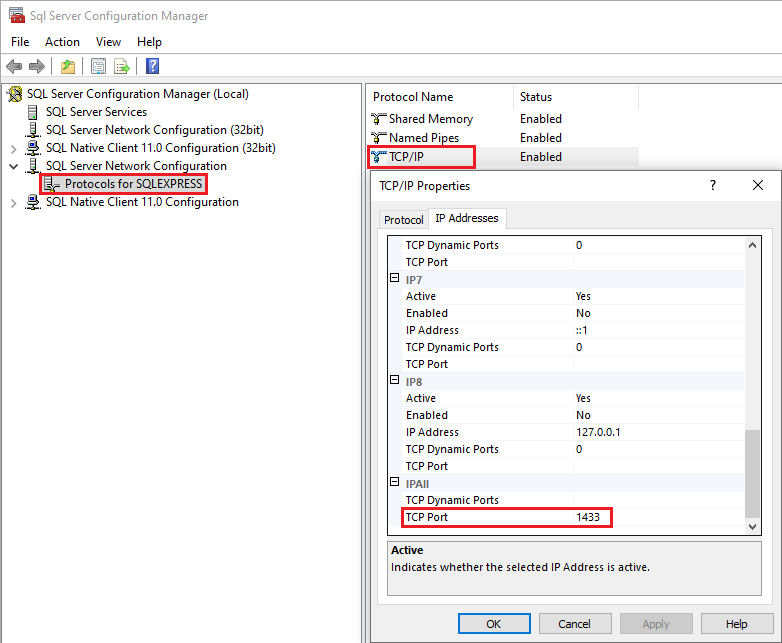This screenshot has width=782, height=643.
Task: Click the Enabled status of Named Pipes
Action: click(x=541, y=138)
